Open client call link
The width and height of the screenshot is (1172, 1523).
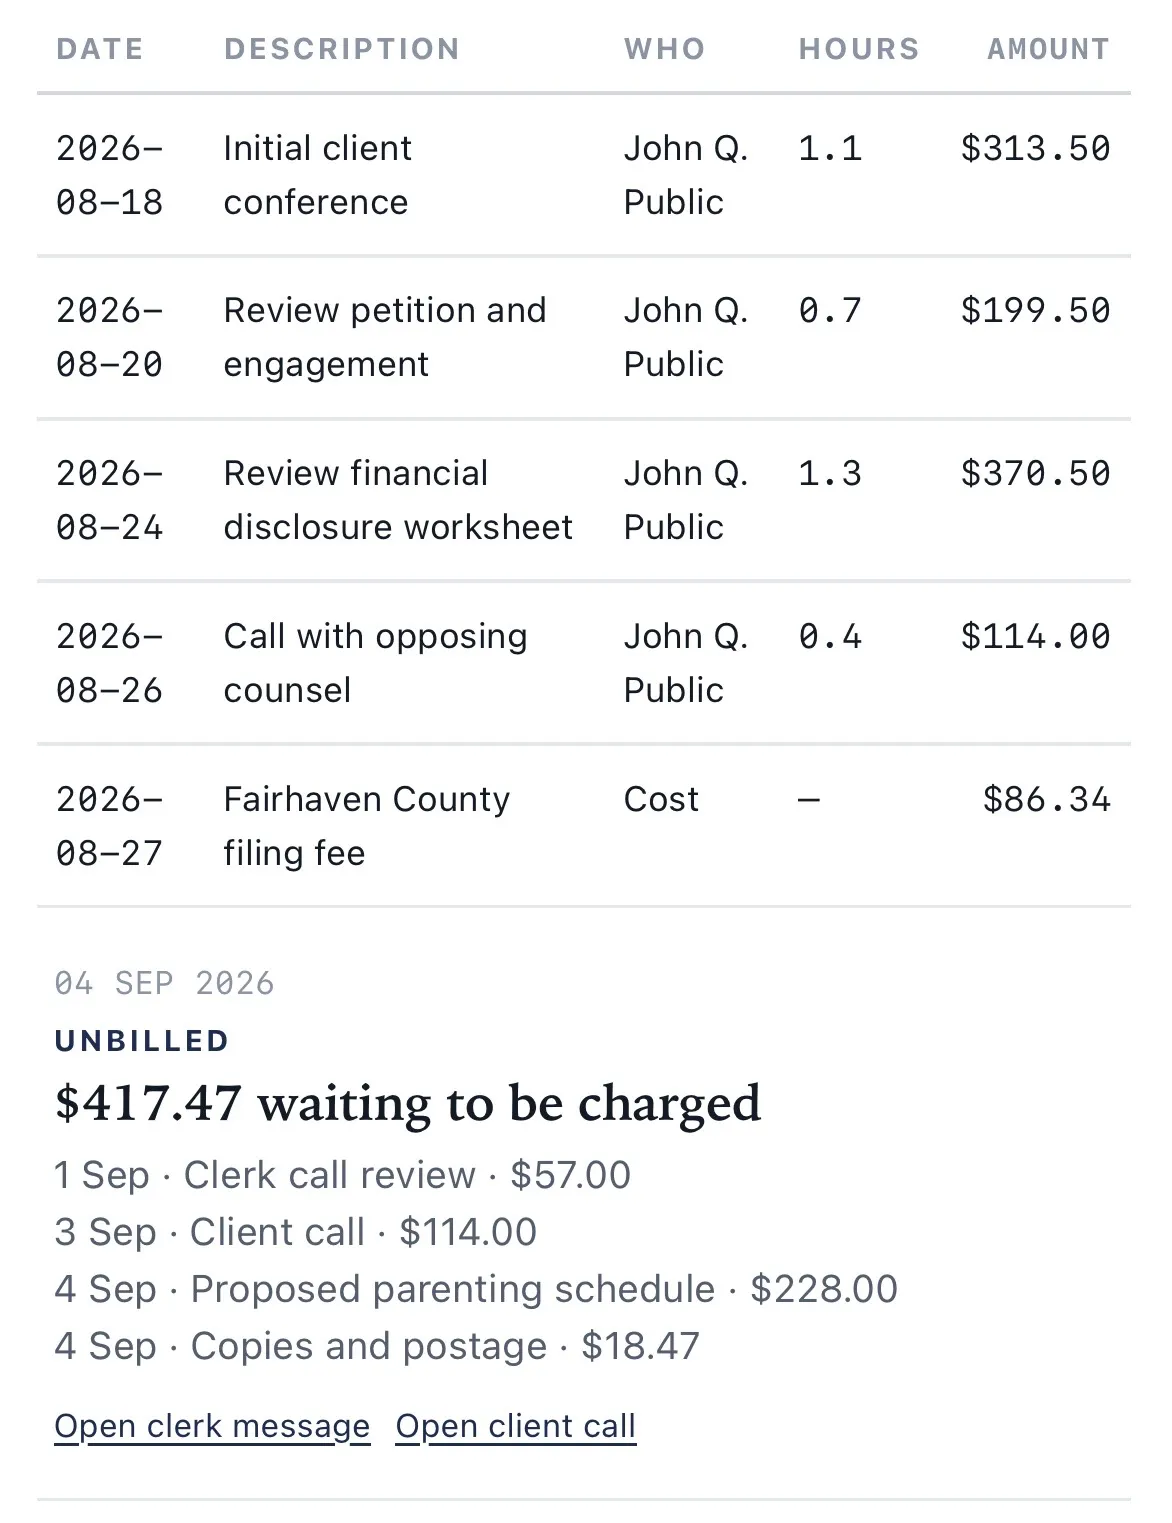(516, 1426)
